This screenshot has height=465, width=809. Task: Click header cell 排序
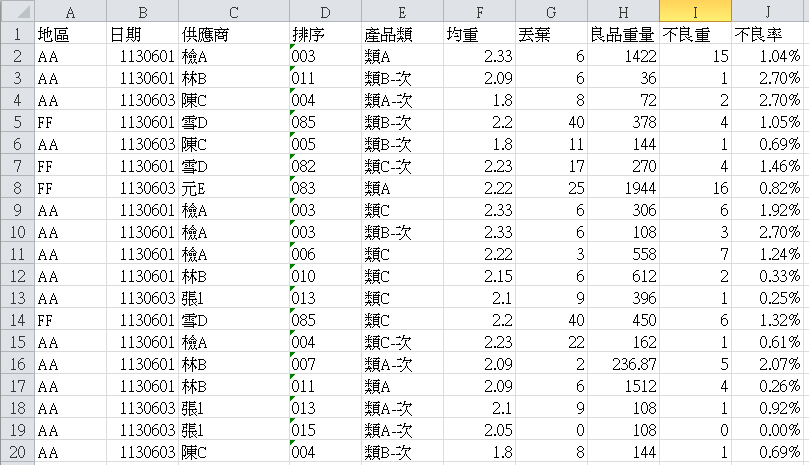(x=326, y=34)
